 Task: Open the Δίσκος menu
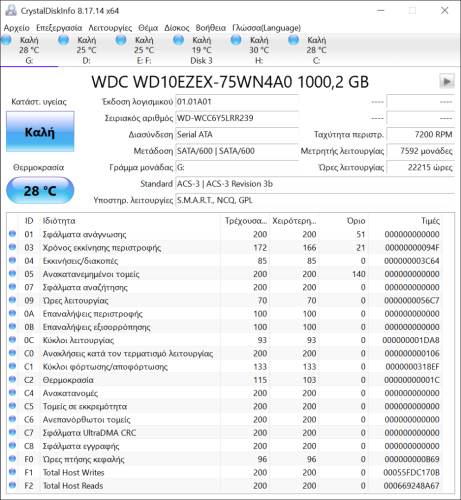pos(177,28)
